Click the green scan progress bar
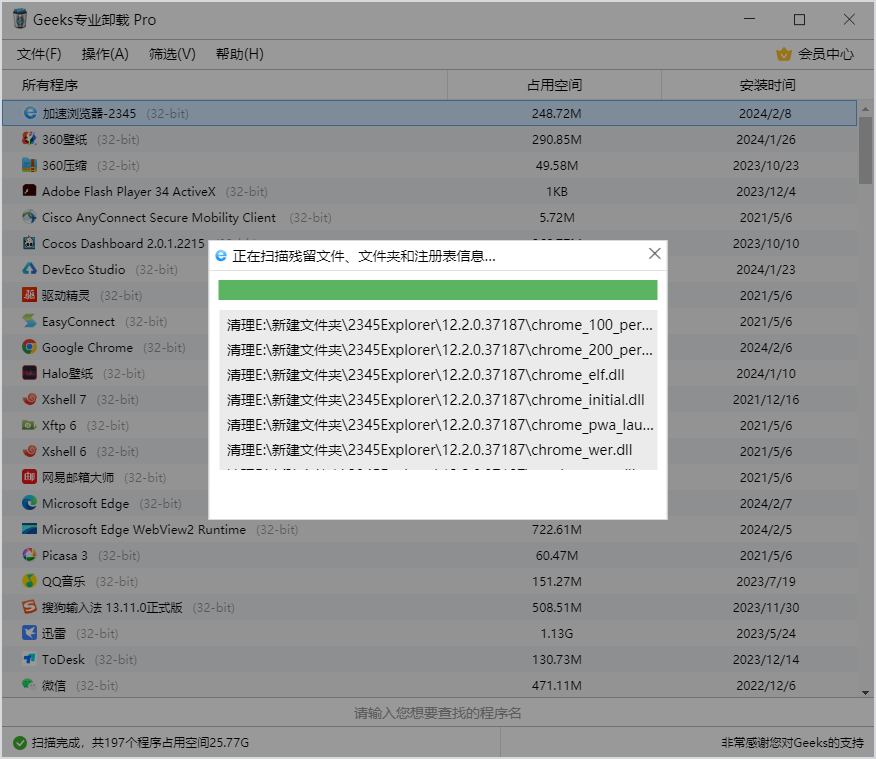The image size is (876, 759). point(438,290)
